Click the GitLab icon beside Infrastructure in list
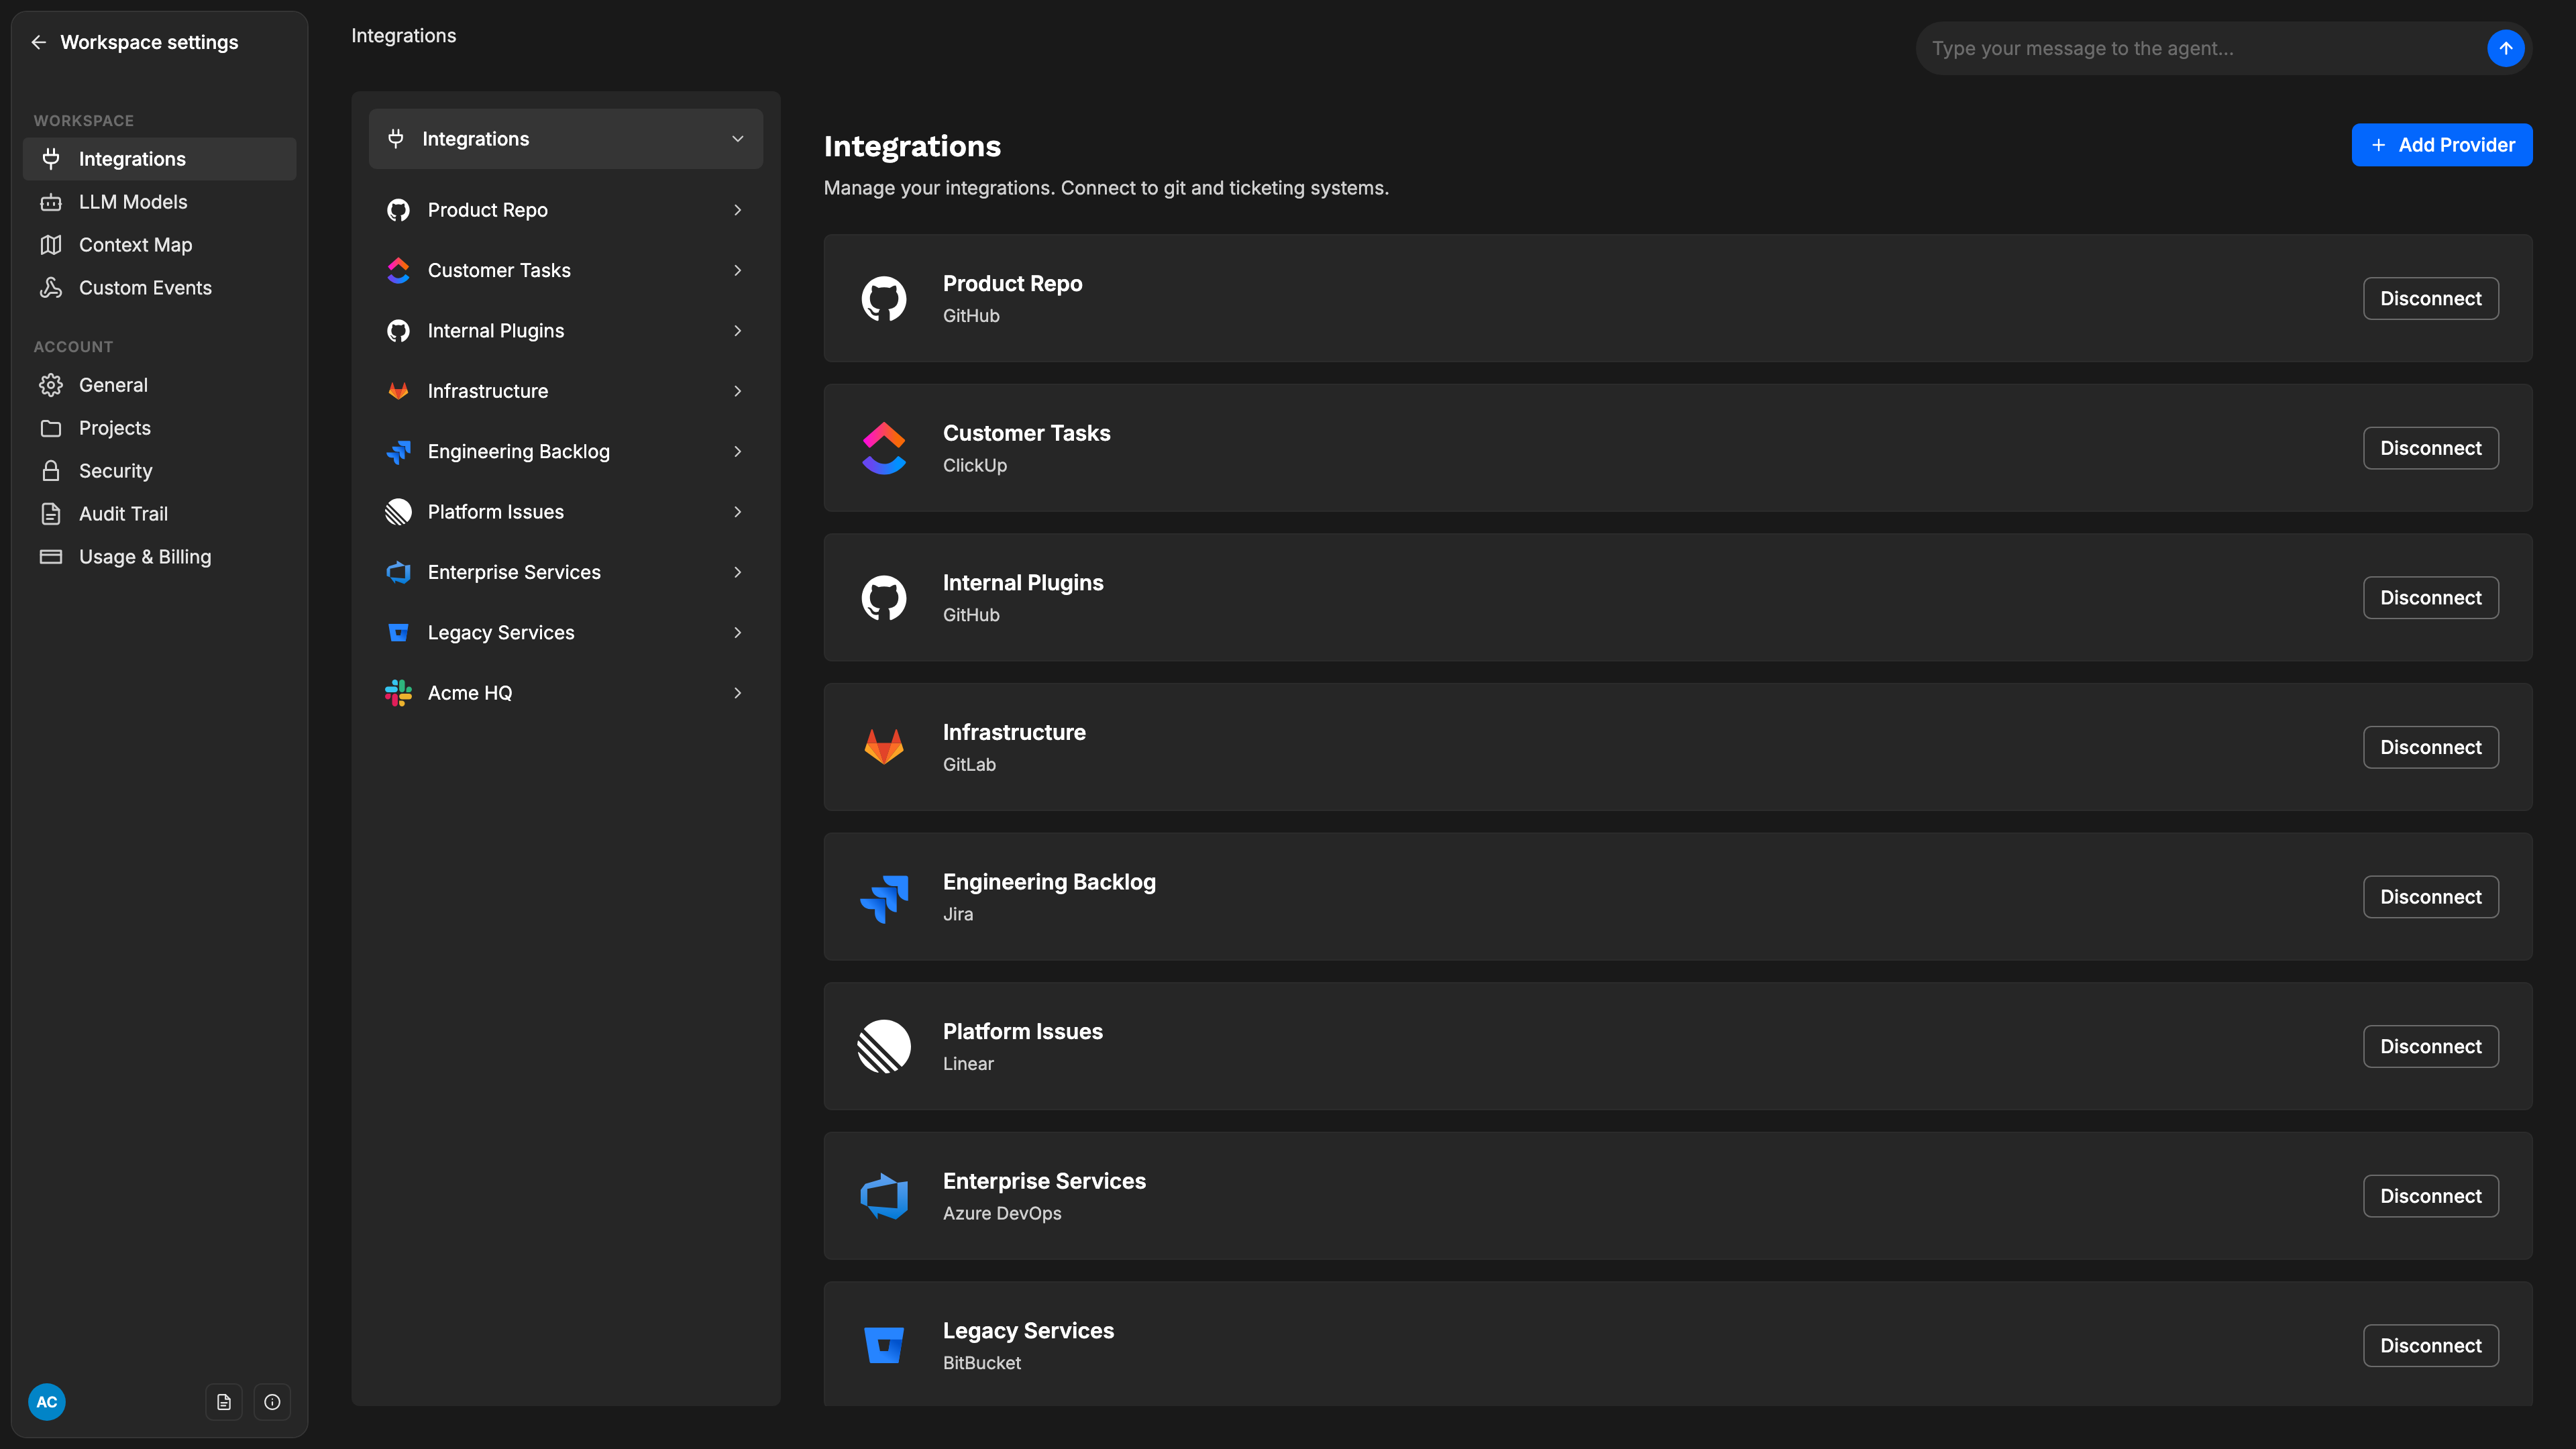 click(398, 391)
